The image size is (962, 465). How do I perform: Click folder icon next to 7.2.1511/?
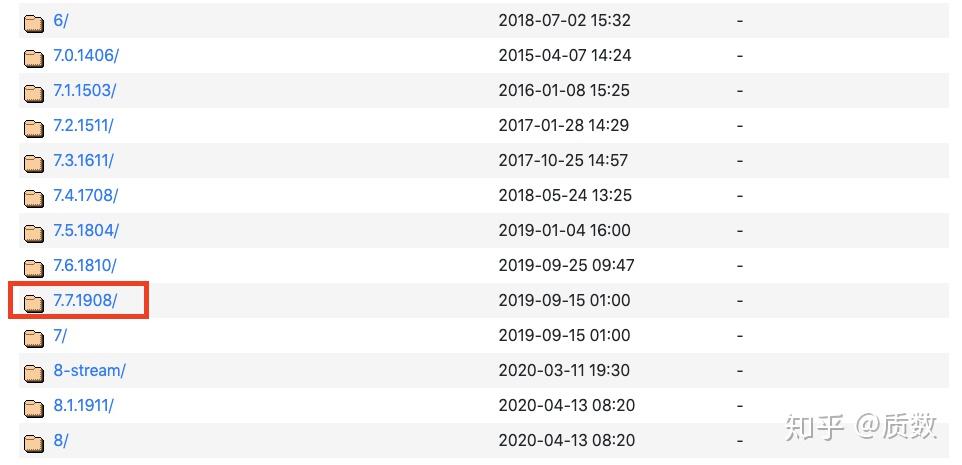tap(34, 127)
